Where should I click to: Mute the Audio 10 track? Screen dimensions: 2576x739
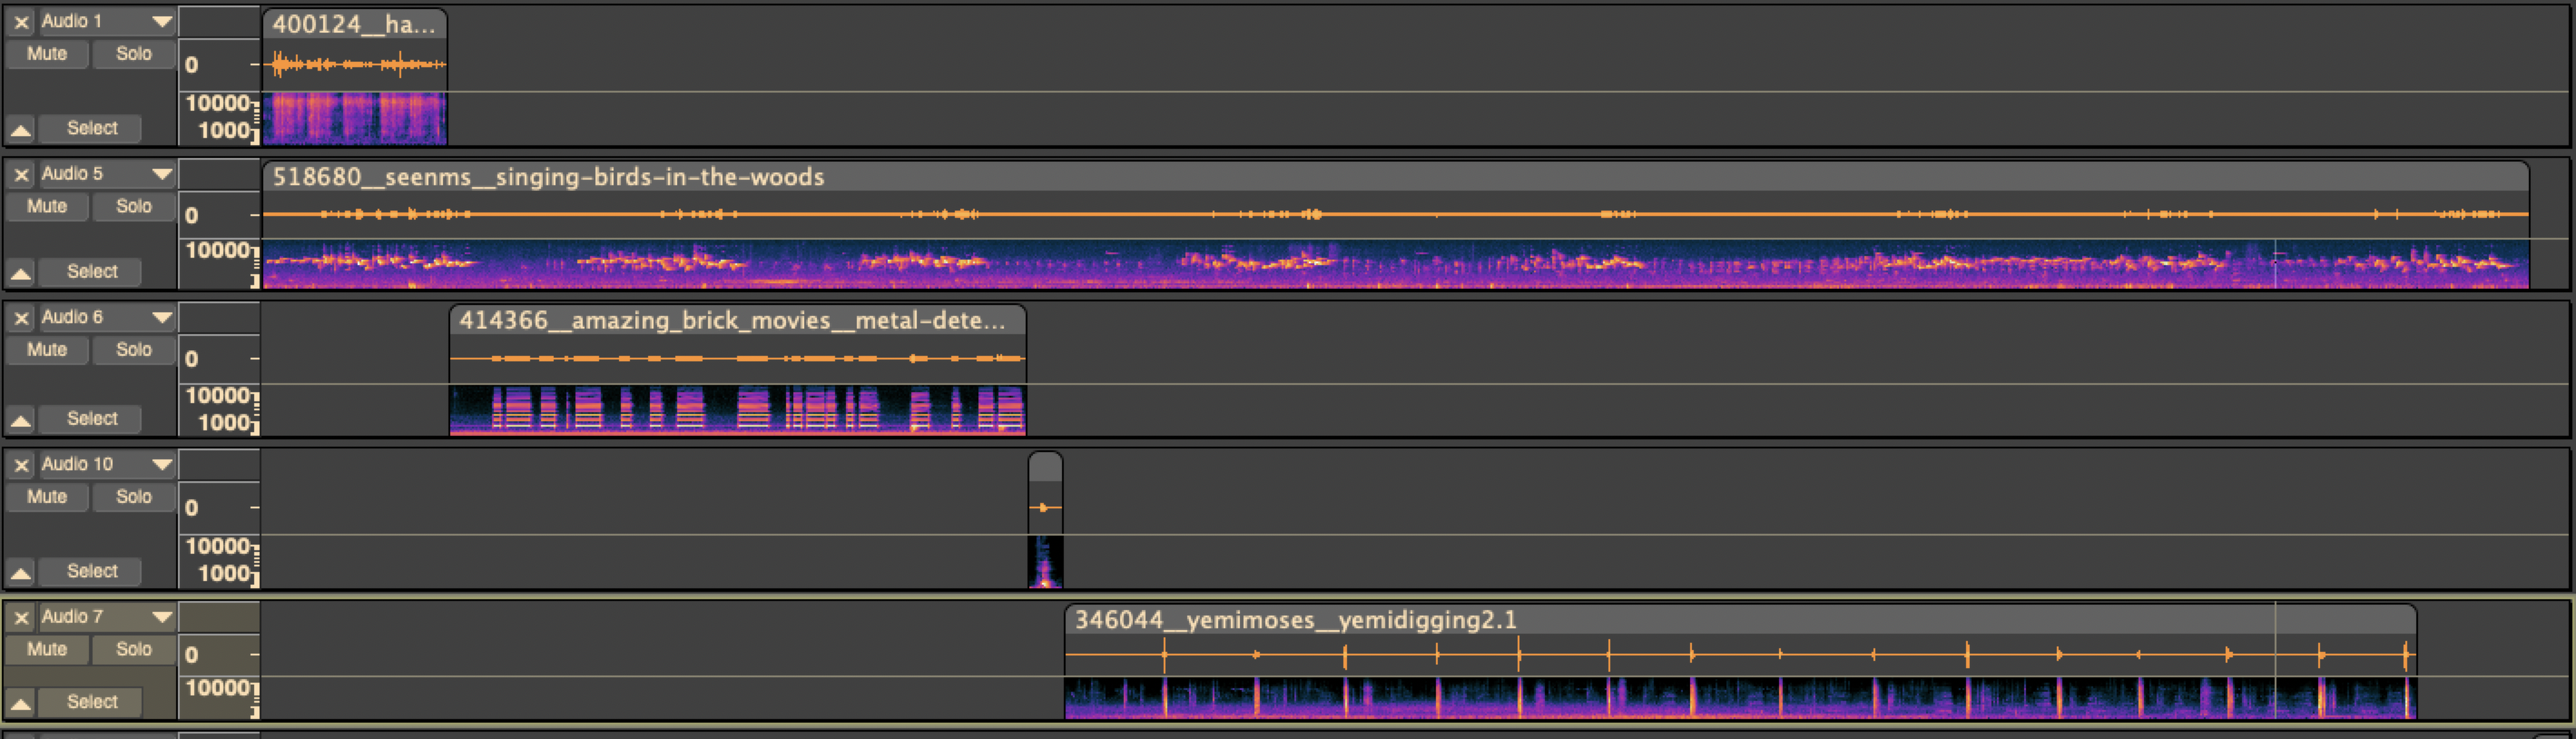[x=47, y=497]
